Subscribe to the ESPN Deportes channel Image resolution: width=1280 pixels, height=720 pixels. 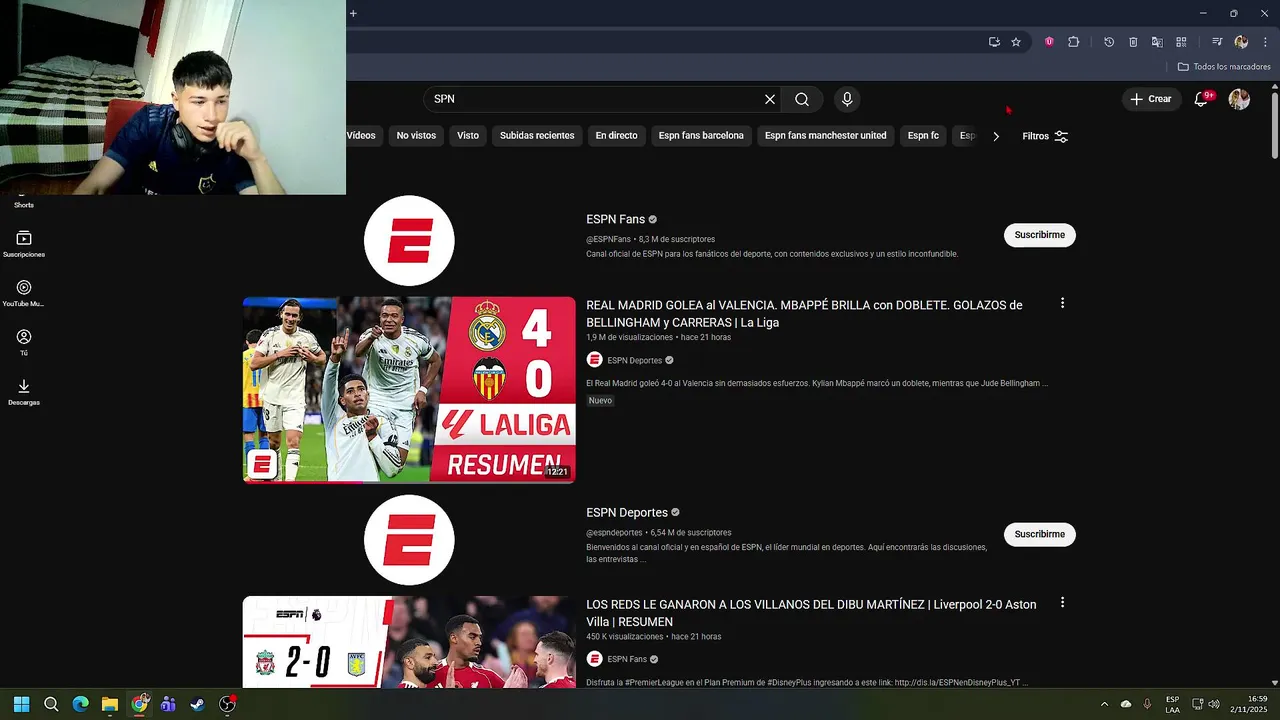point(1039,534)
